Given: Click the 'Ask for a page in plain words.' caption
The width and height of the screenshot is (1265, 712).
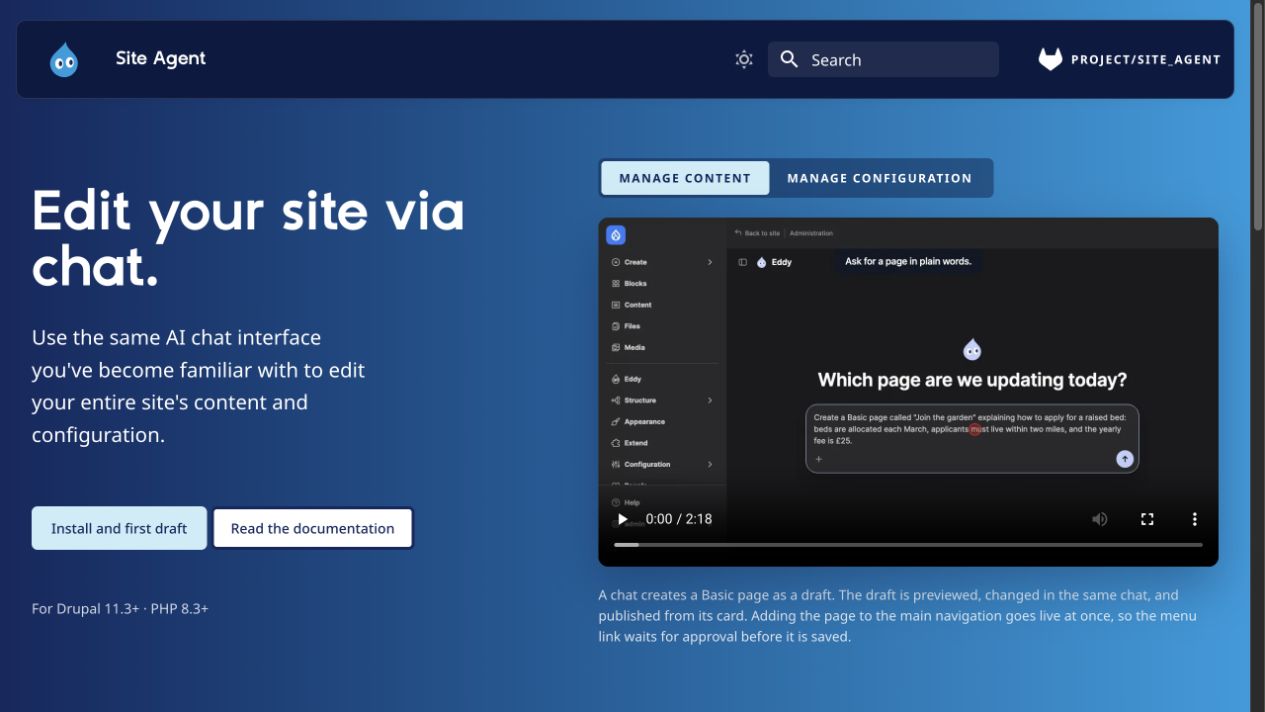Looking at the screenshot, I should 908,261.
